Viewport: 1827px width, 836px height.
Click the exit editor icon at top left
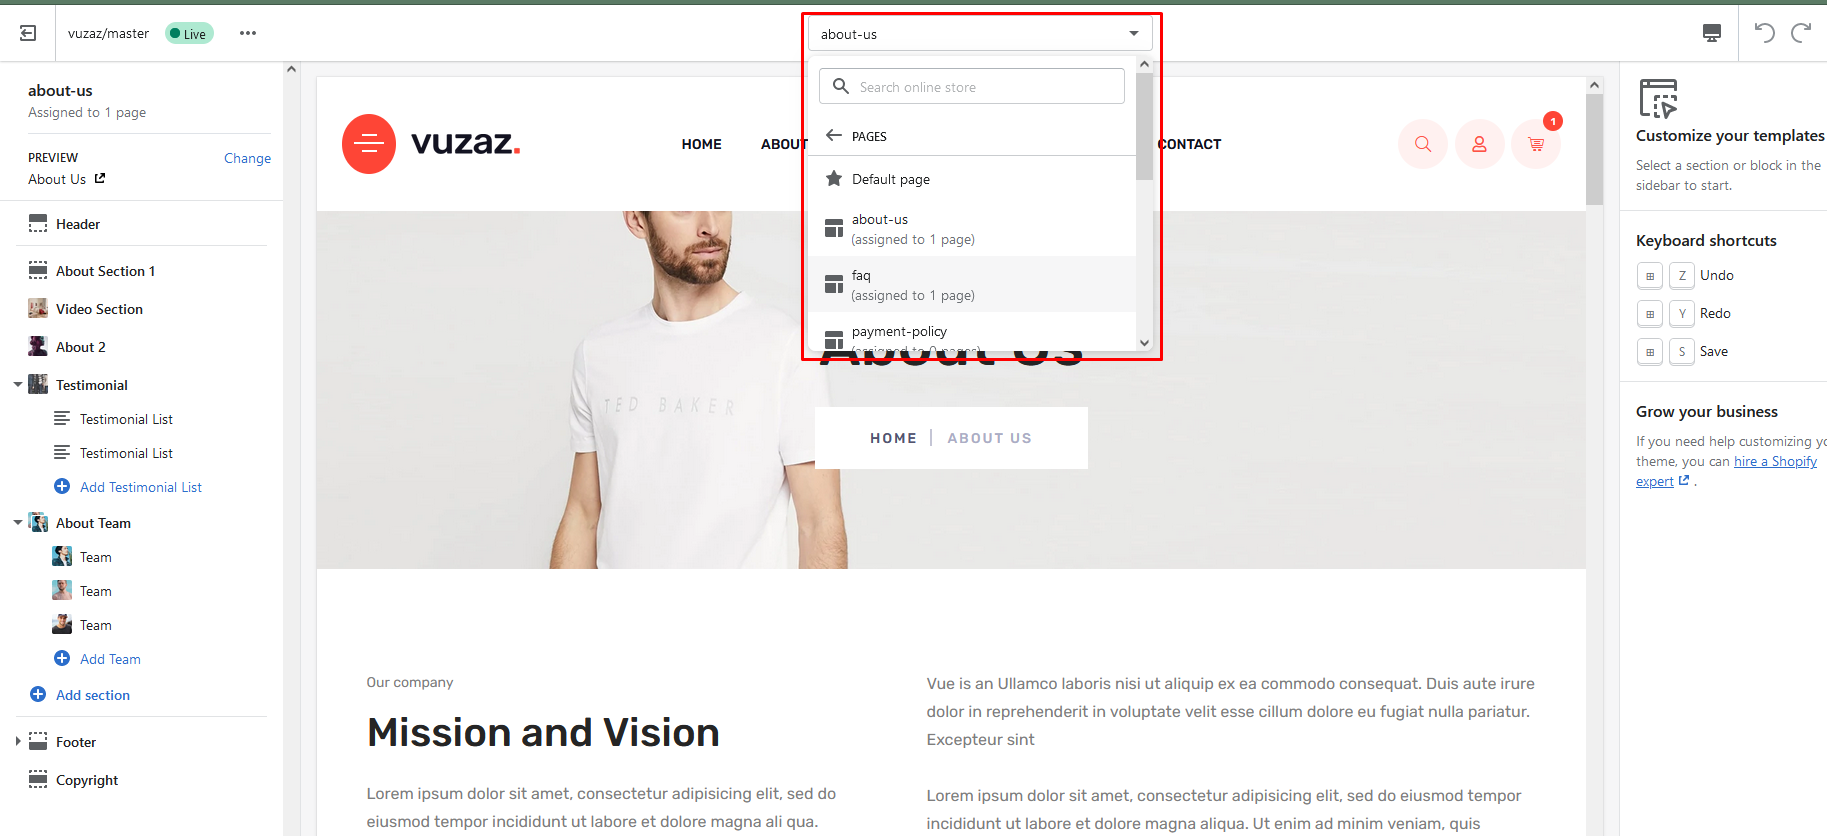pos(28,33)
